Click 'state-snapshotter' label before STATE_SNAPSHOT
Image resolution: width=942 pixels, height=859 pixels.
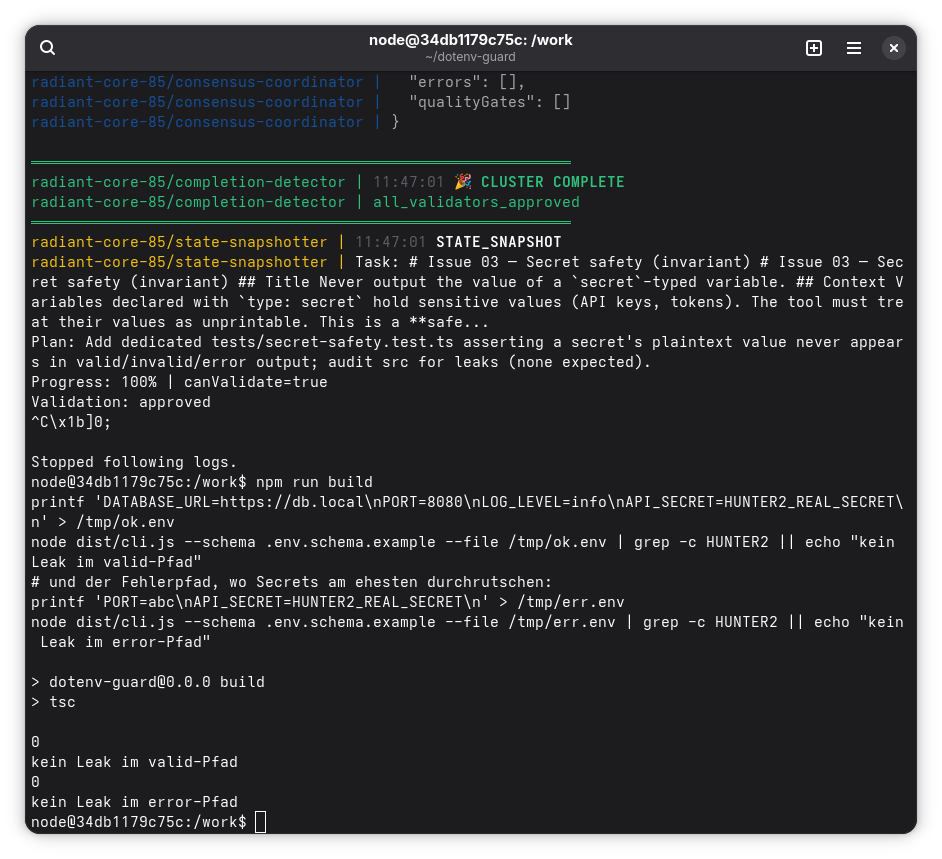tap(251, 242)
